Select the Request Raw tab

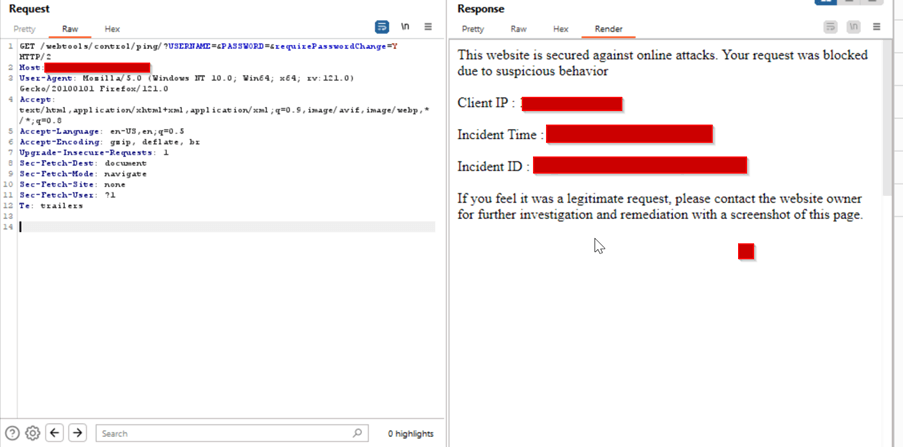coord(70,29)
